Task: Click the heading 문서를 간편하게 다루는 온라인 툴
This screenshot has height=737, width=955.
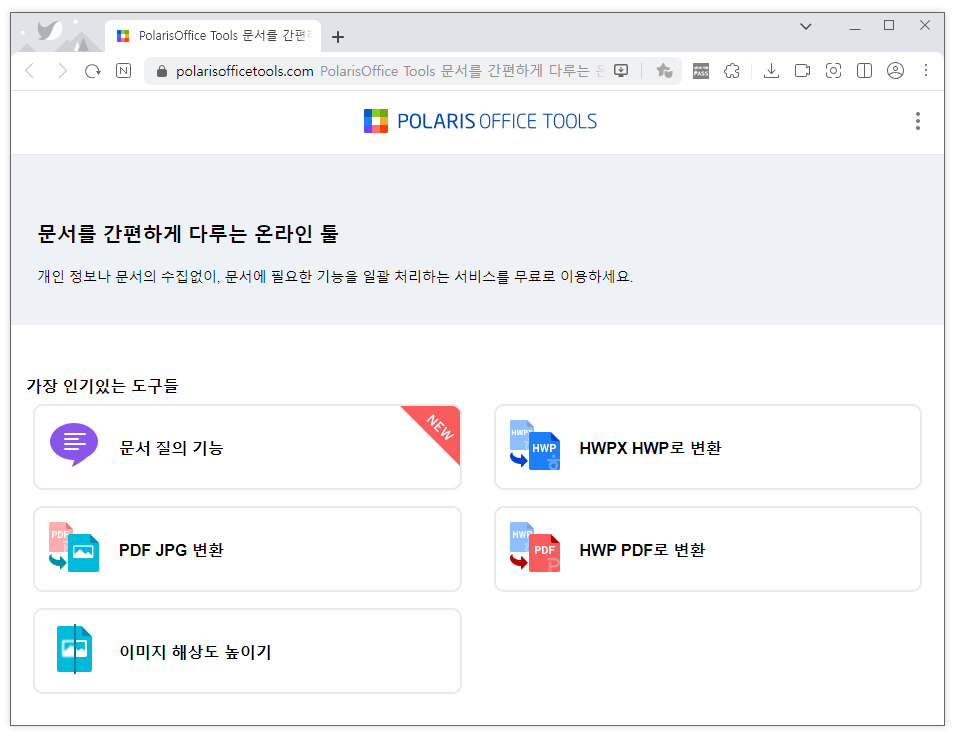Action: point(188,233)
